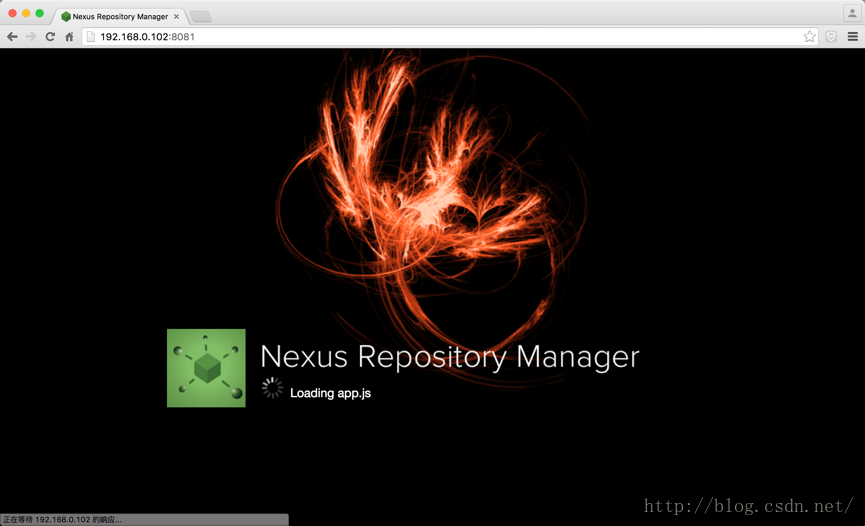Click the 'Loading app.js' status text
This screenshot has width=865, height=526.
tap(330, 393)
